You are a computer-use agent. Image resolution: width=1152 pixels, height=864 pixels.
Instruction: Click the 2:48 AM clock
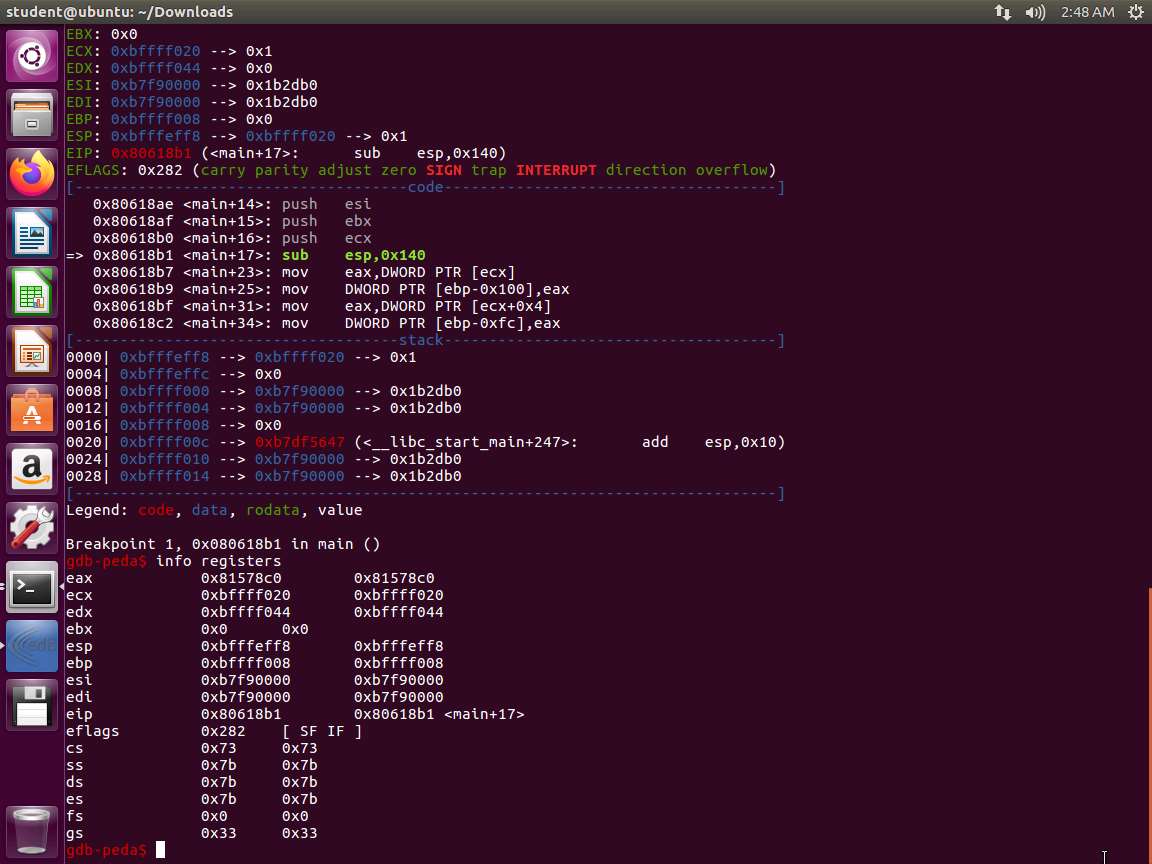(x=1085, y=12)
